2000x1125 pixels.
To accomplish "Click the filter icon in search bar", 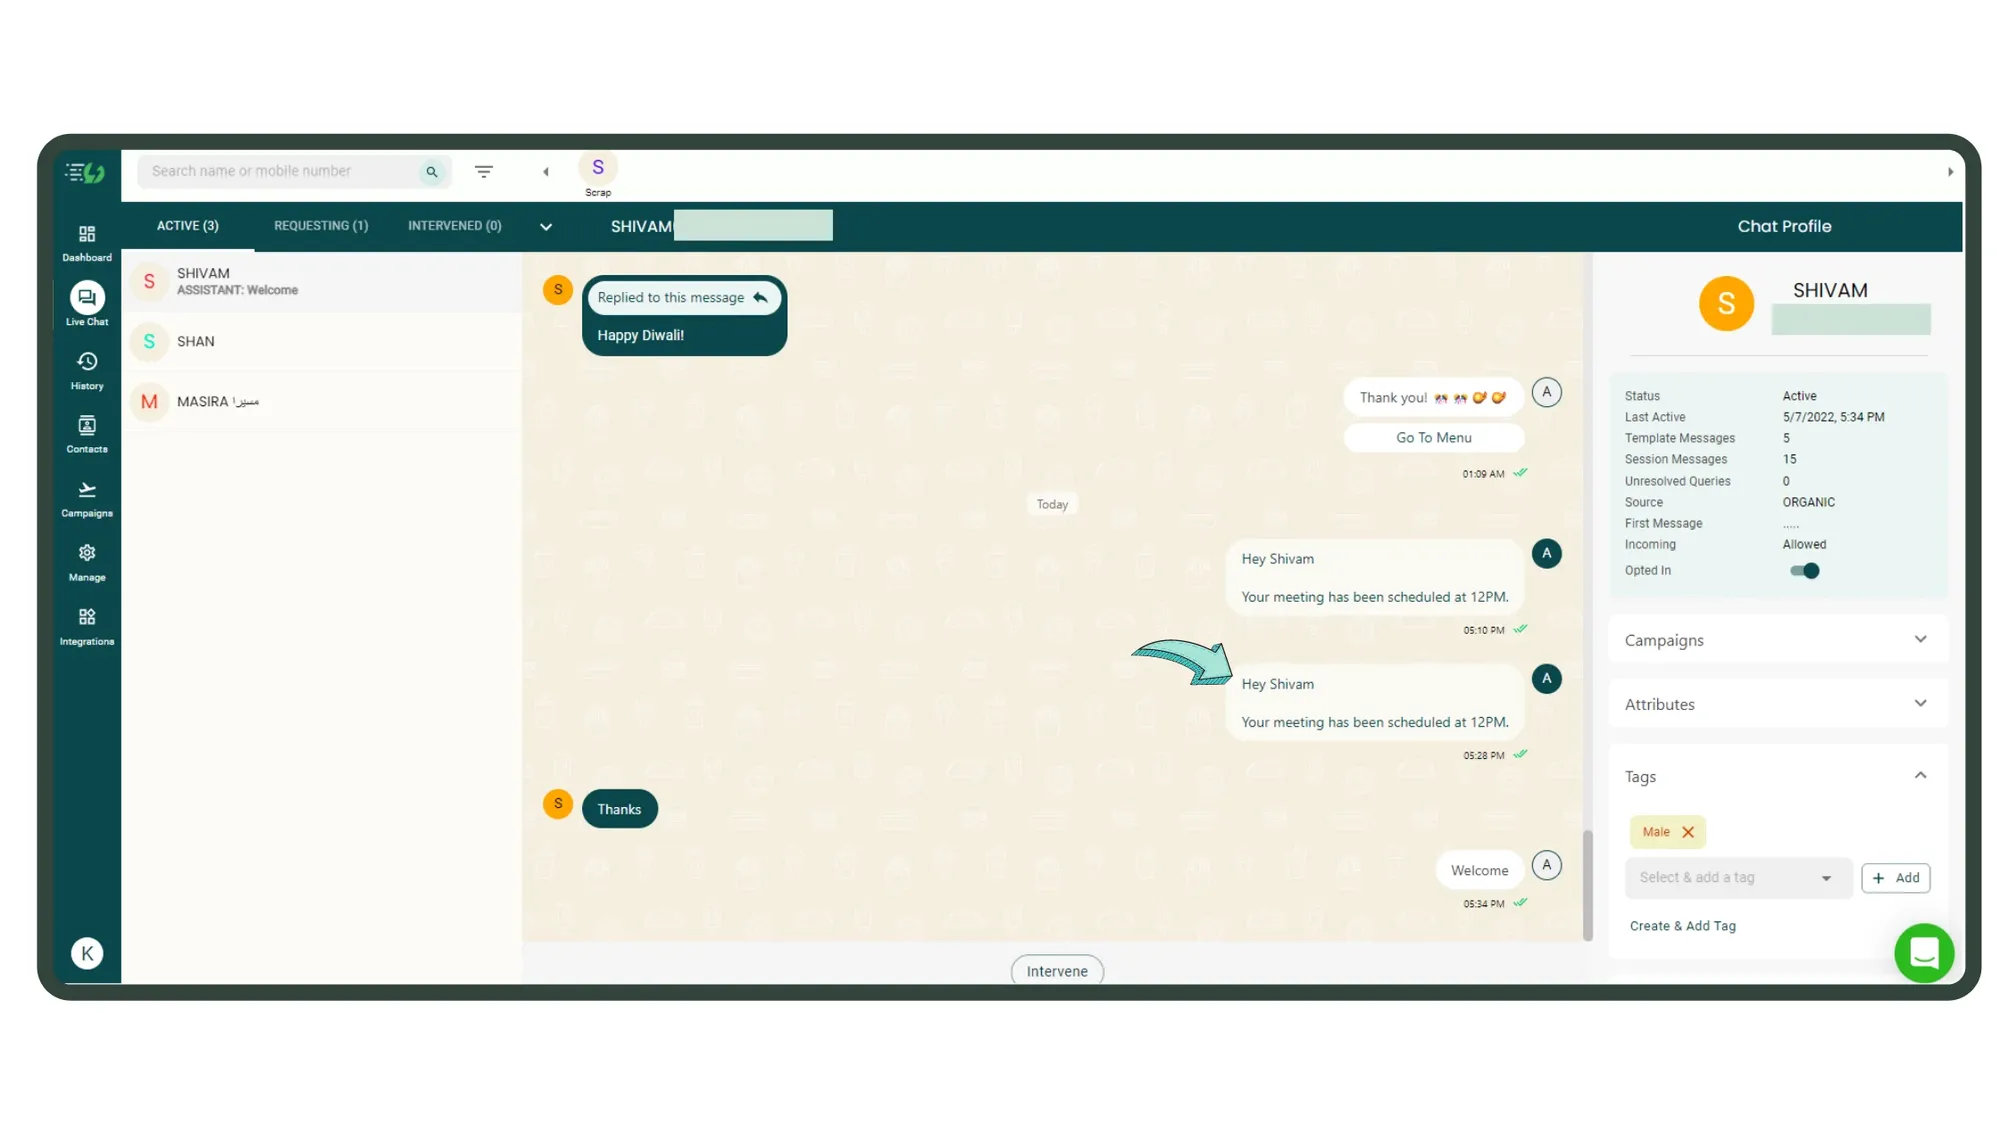I will tap(484, 170).
